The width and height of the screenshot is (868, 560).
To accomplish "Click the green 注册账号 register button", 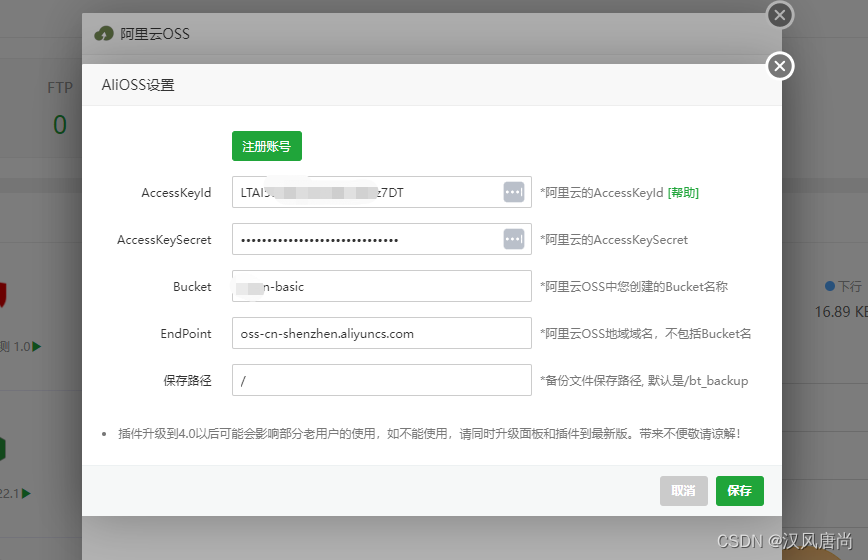I will pos(267,146).
